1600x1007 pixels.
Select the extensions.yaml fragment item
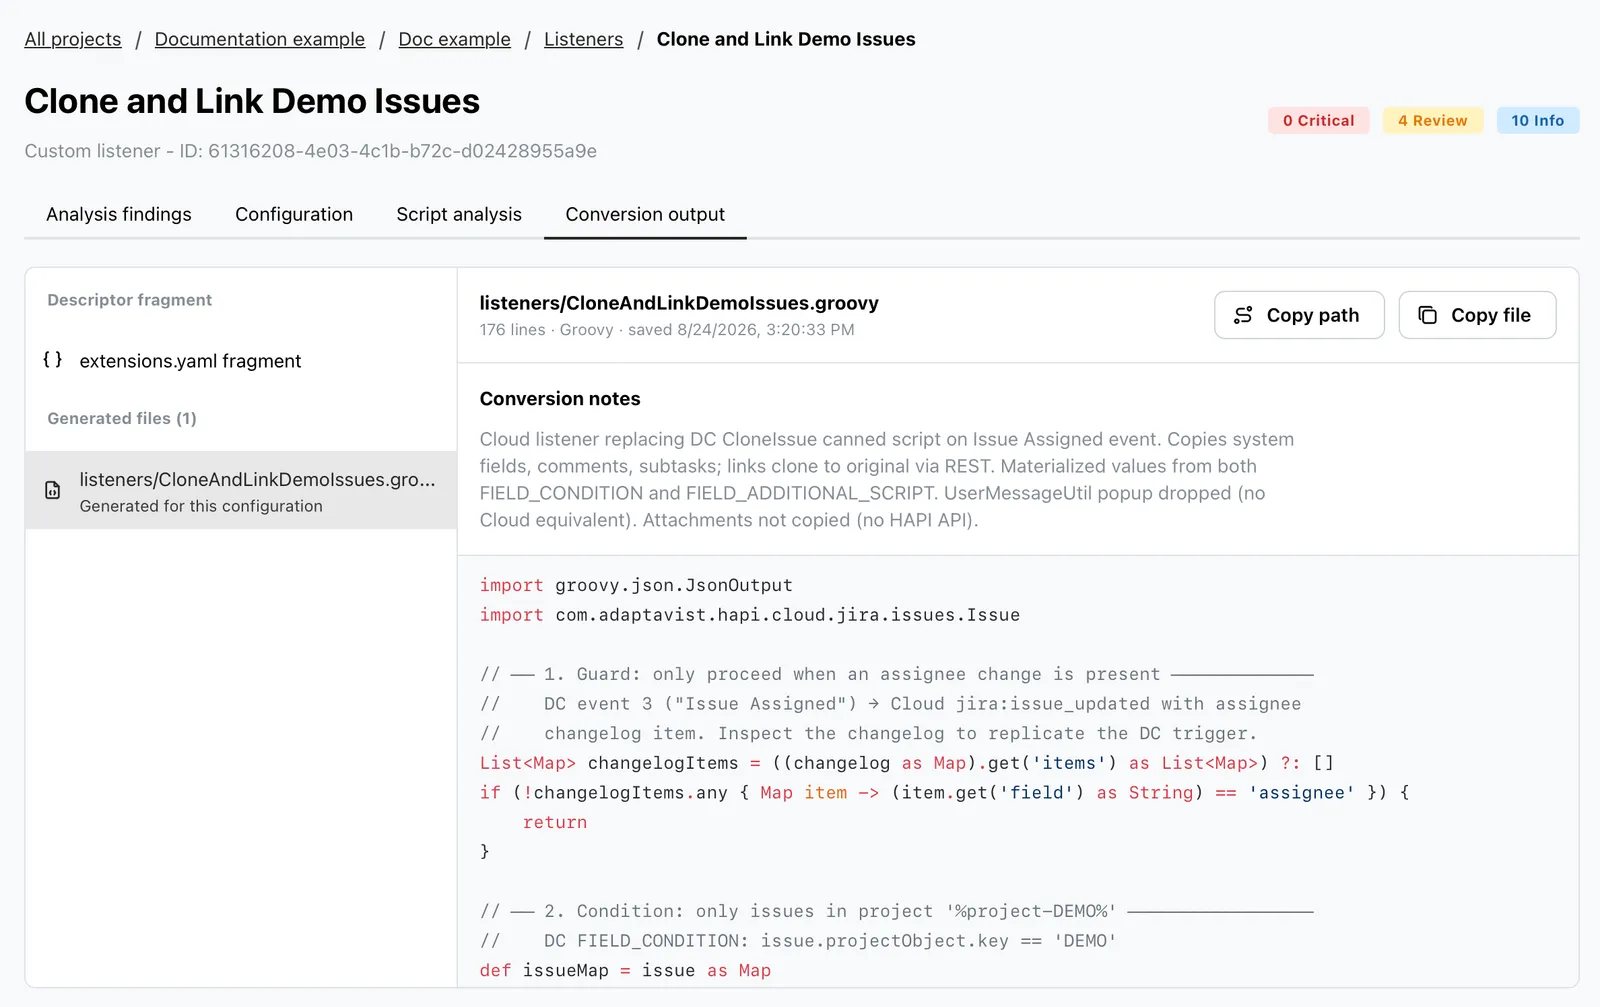click(x=241, y=360)
